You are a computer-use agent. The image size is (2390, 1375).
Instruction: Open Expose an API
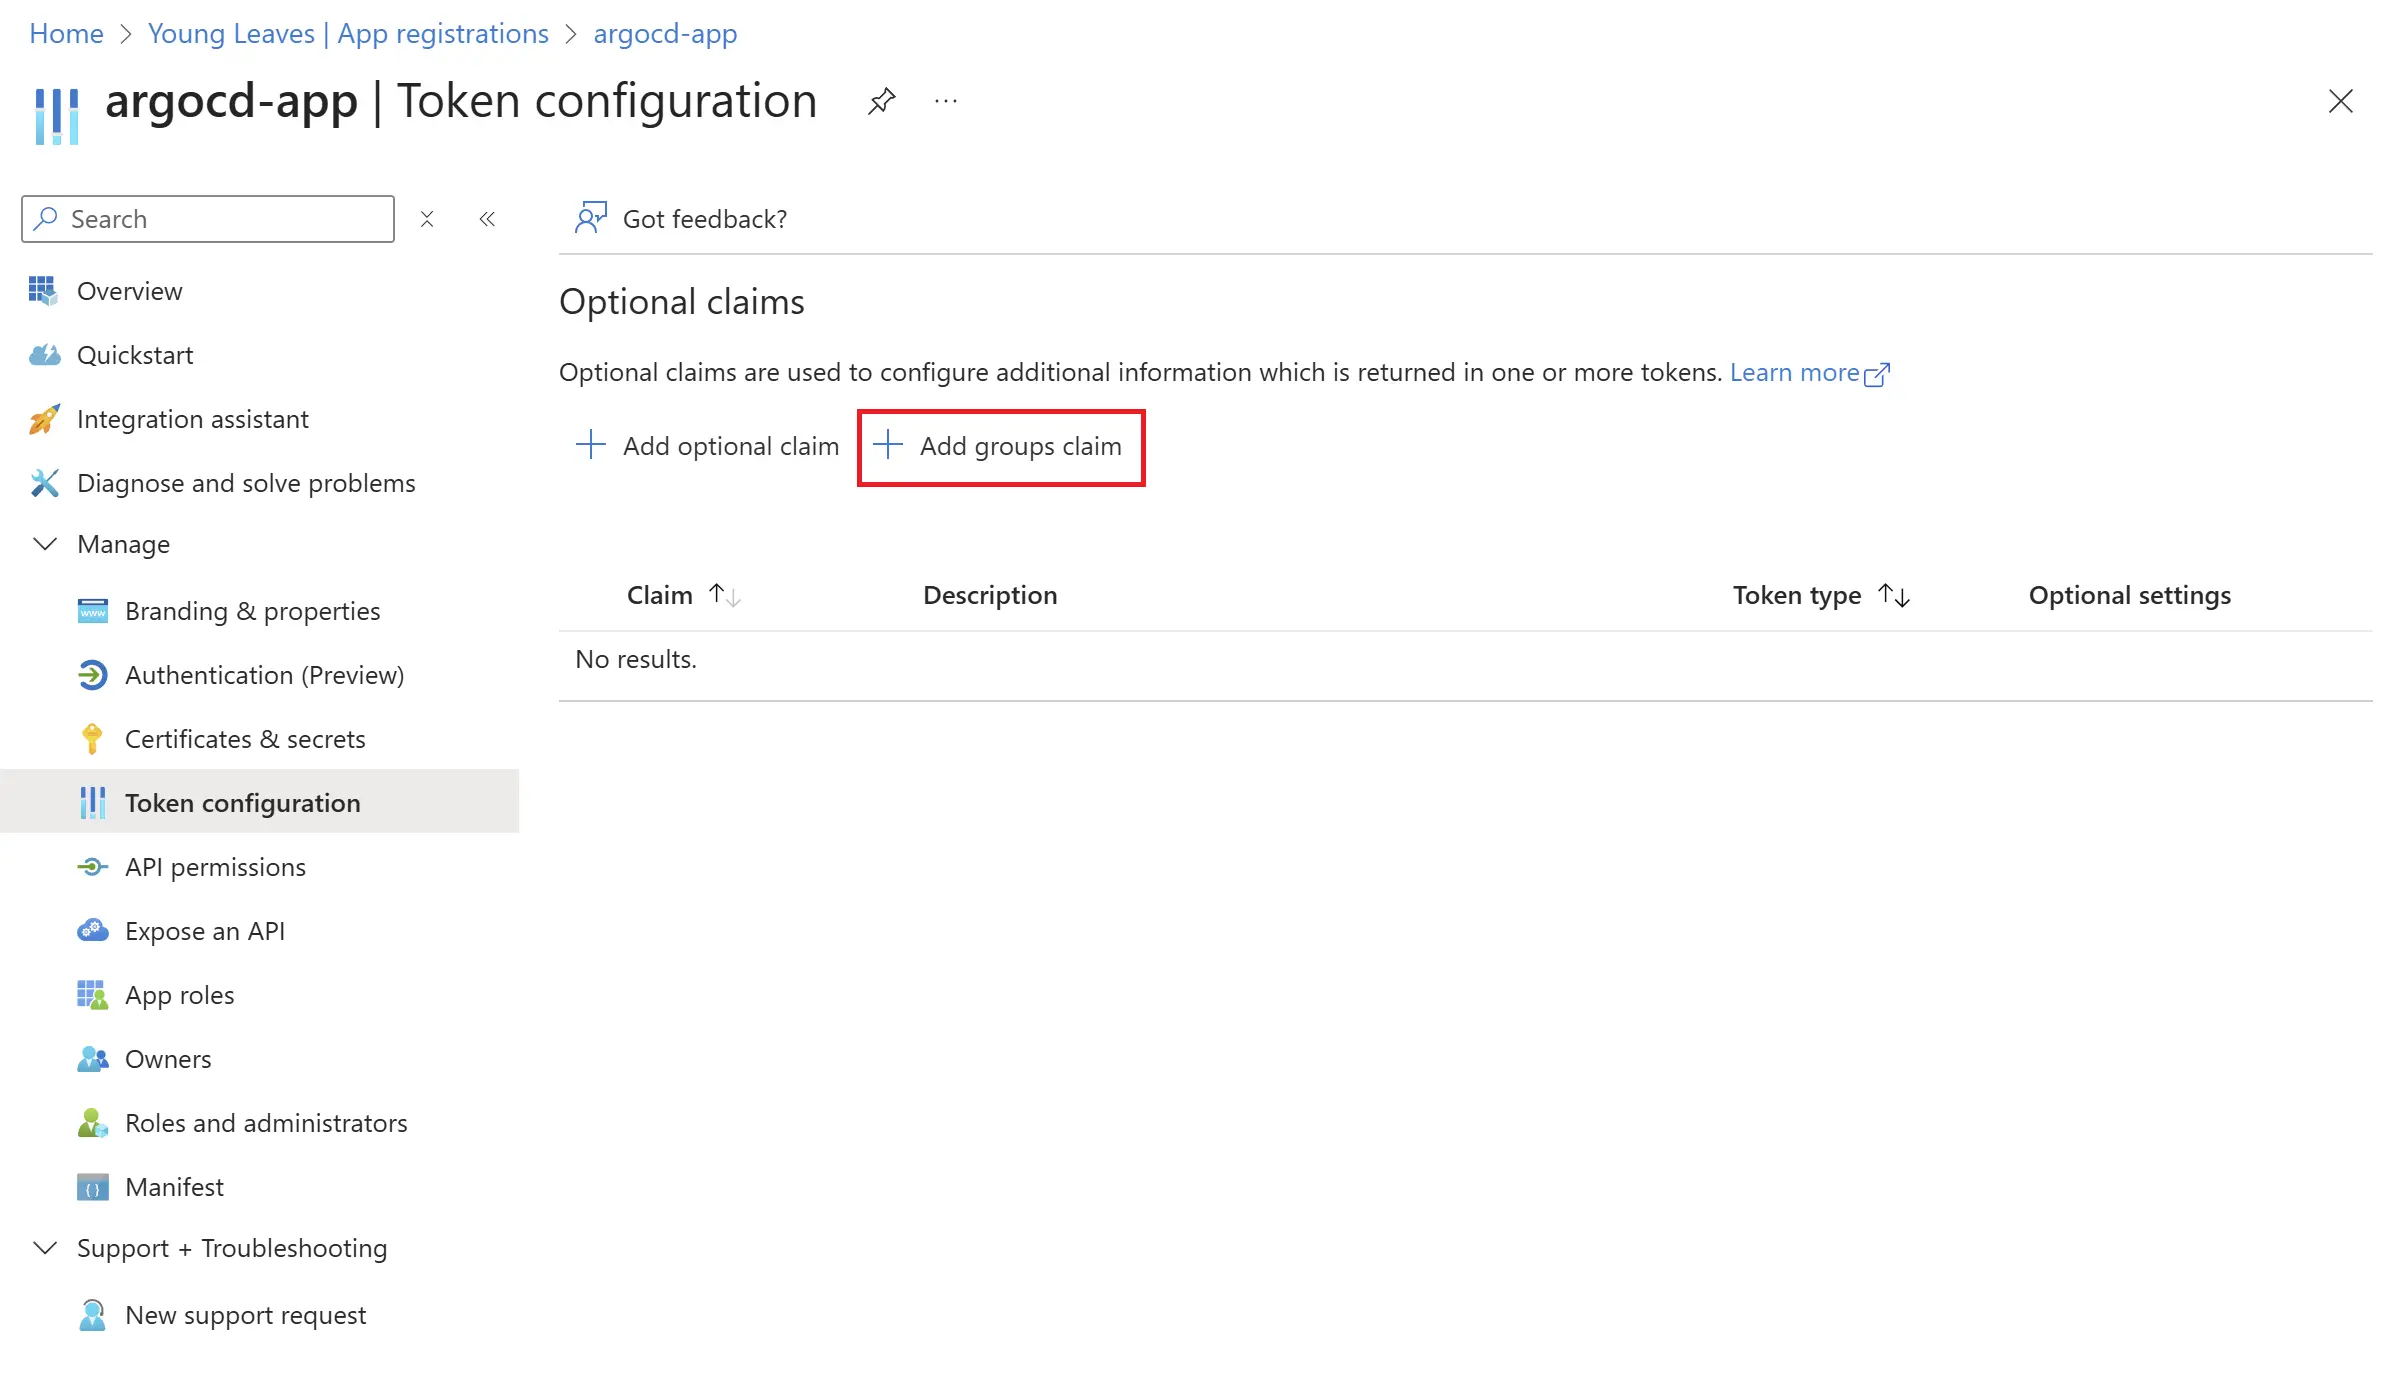coord(205,931)
